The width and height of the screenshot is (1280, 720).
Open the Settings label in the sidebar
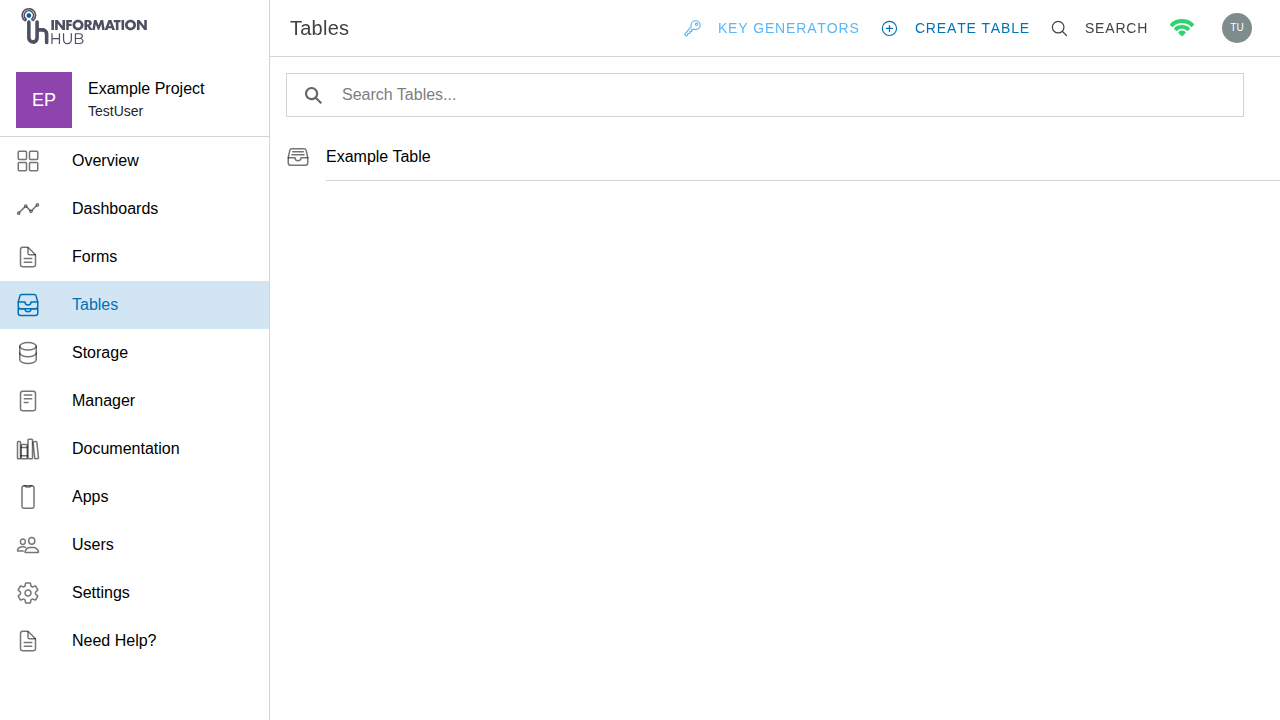coord(101,593)
